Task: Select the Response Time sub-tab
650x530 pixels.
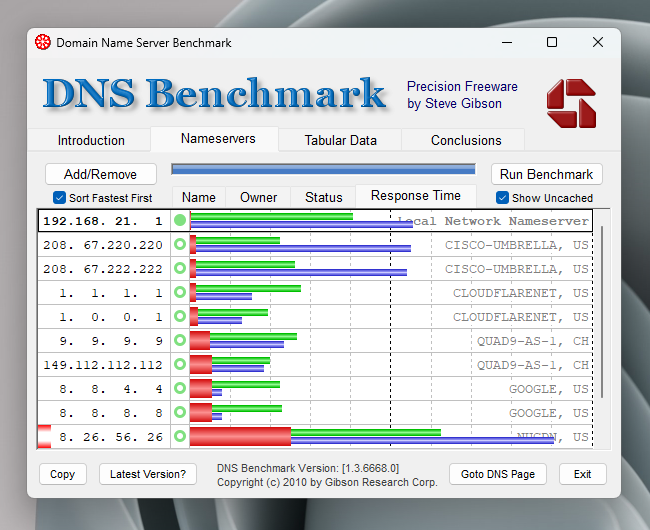Action: (416, 196)
